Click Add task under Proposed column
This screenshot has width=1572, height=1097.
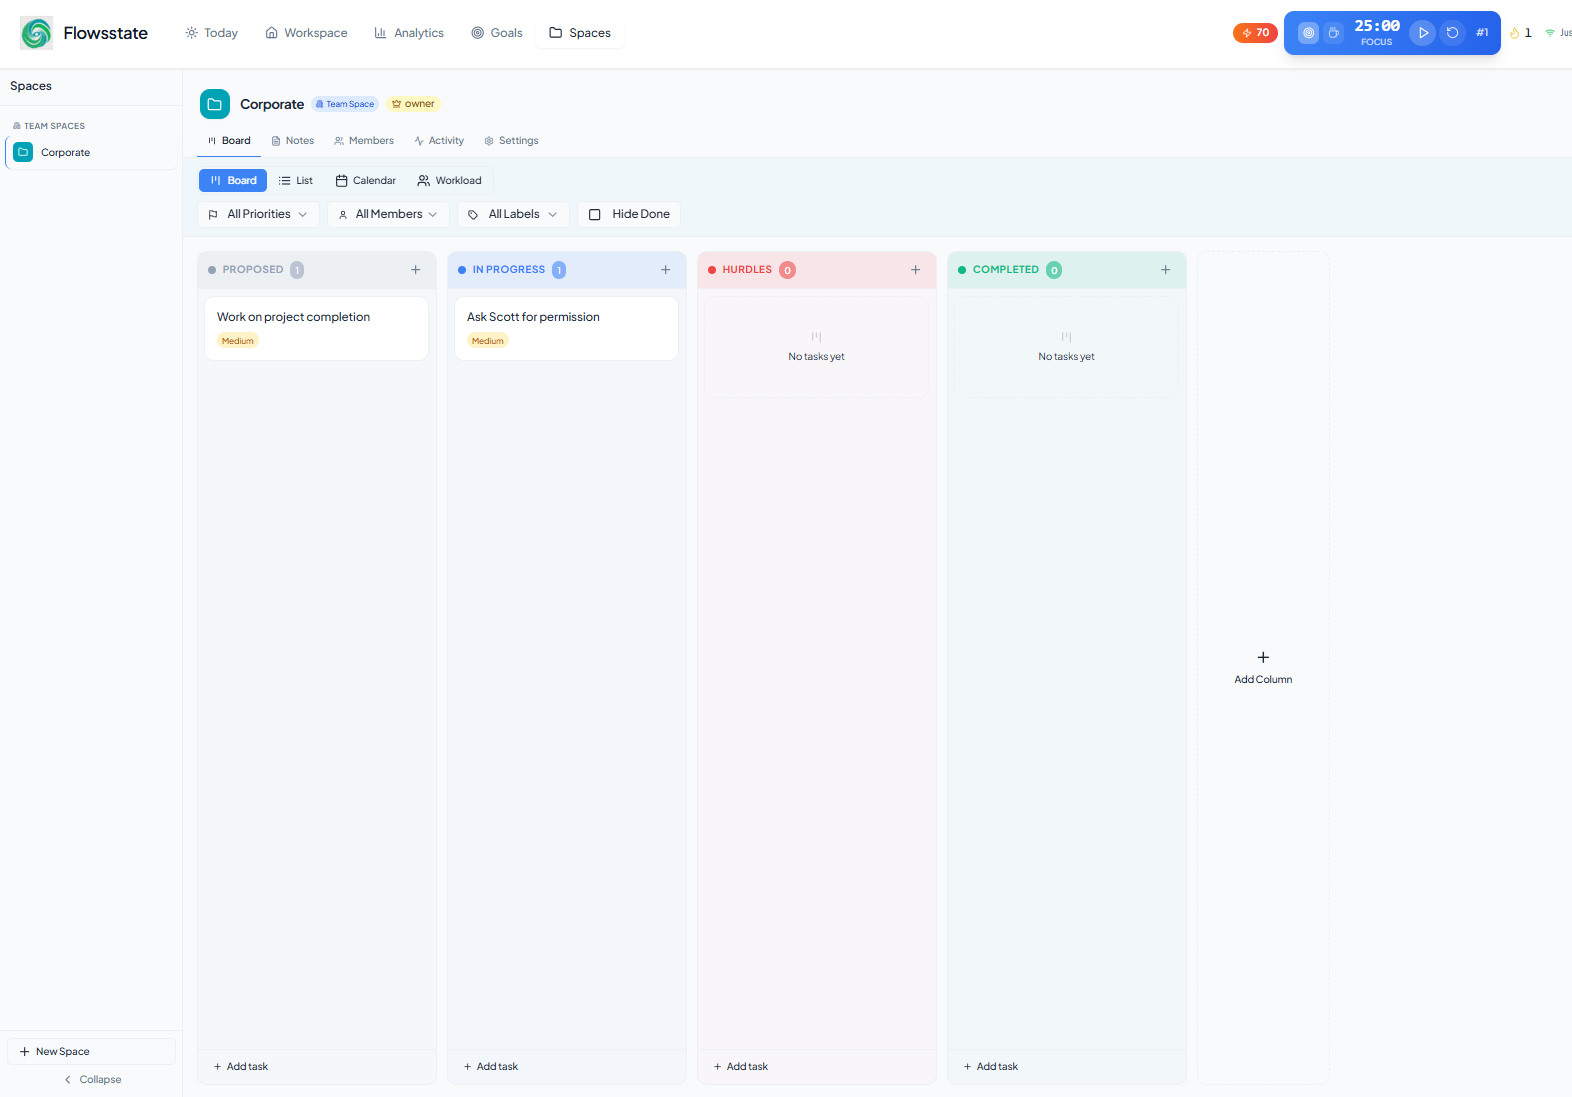[241, 1067]
